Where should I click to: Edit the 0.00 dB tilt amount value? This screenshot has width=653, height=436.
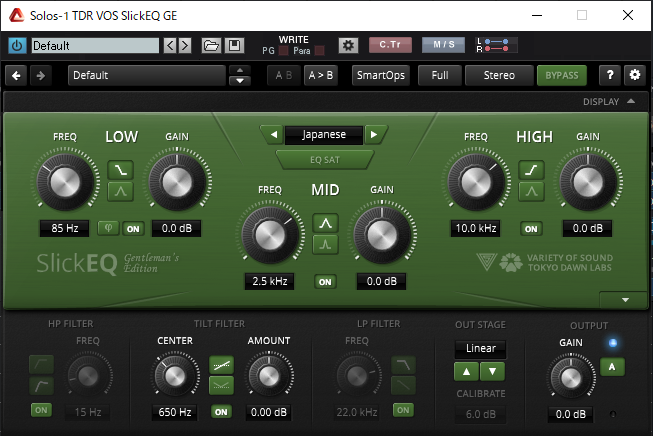pyautogui.click(x=269, y=412)
